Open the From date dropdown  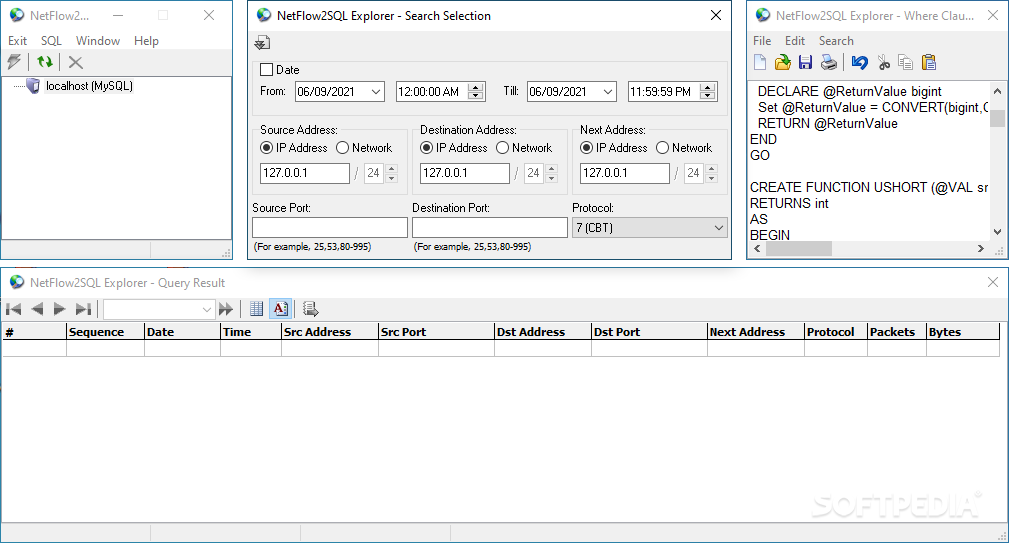tap(376, 92)
